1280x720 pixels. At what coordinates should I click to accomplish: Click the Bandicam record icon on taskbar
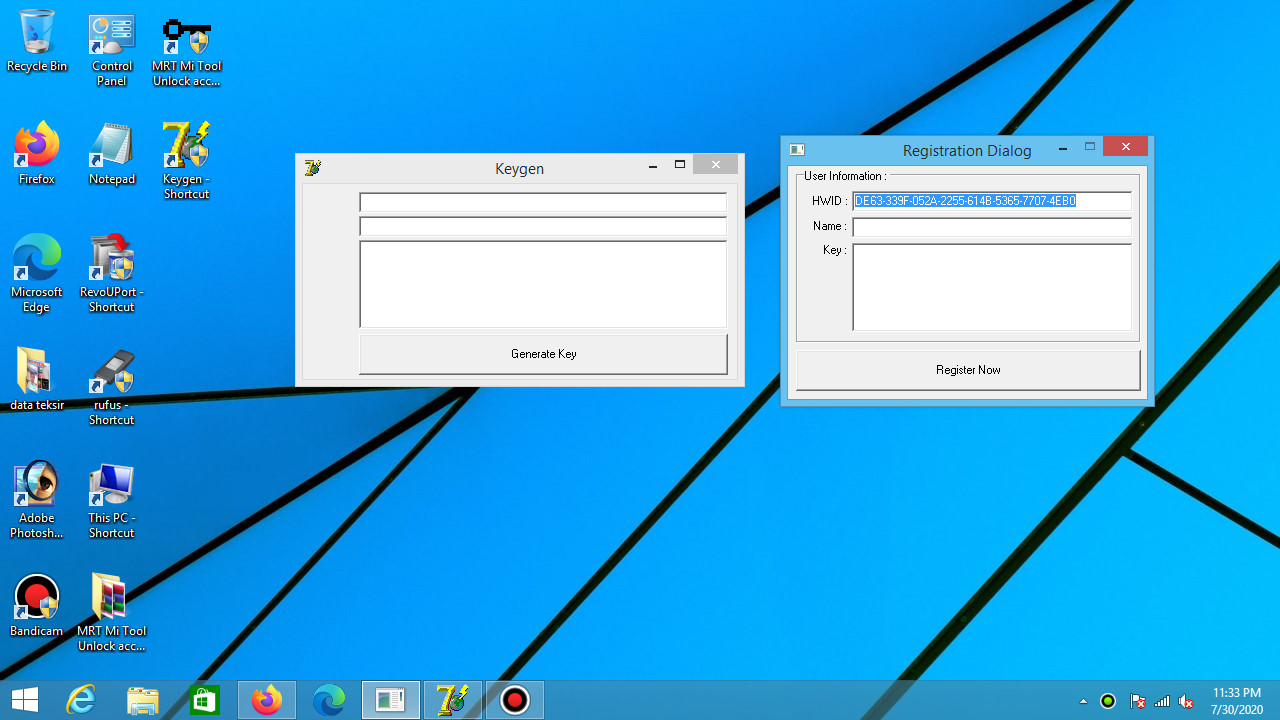pos(515,700)
